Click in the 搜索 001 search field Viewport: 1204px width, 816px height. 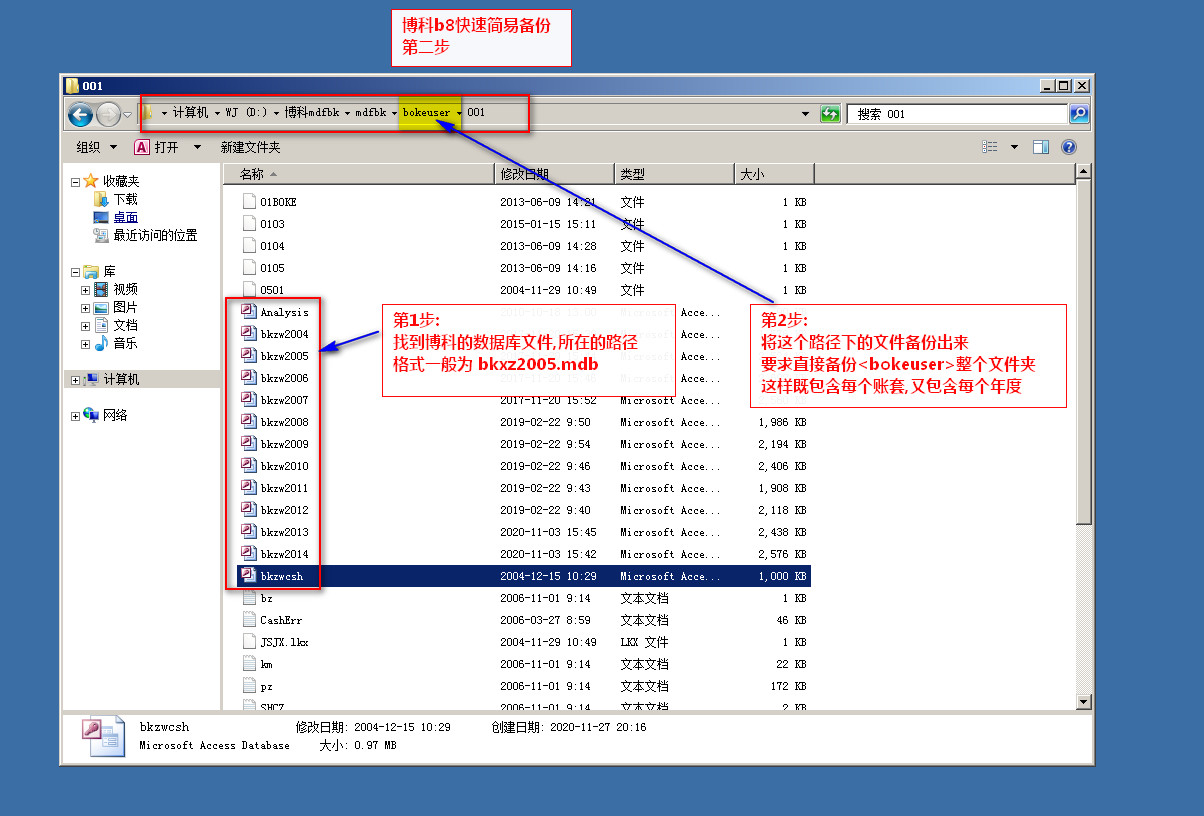(x=955, y=114)
